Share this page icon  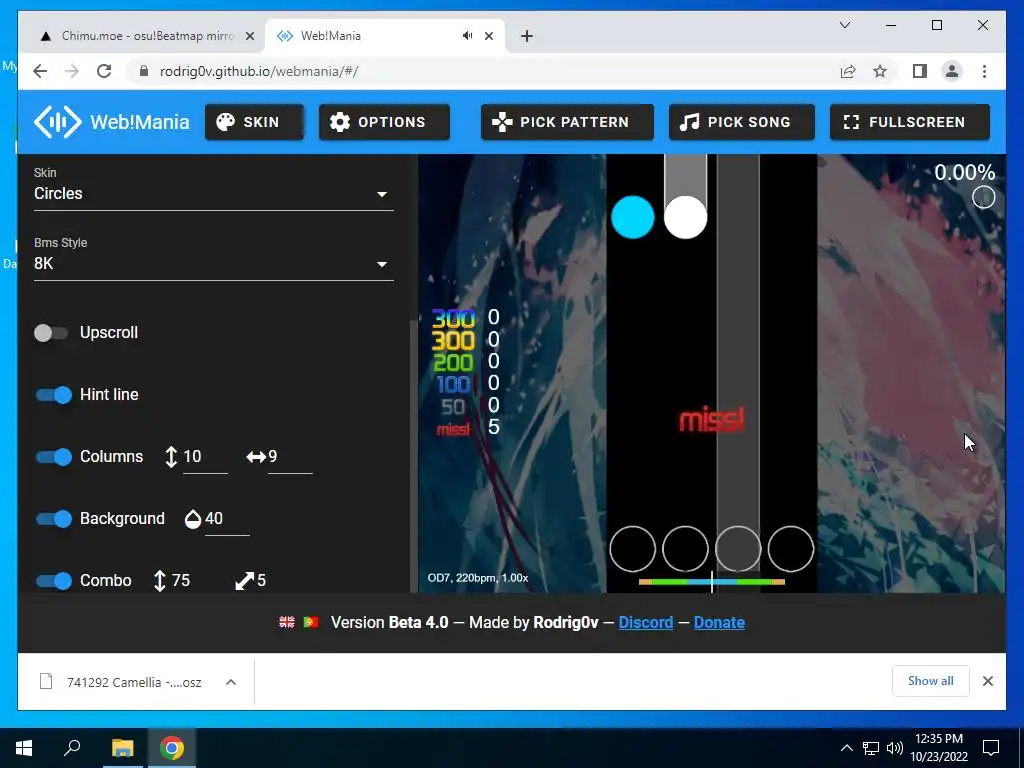pyautogui.click(x=848, y=71)
